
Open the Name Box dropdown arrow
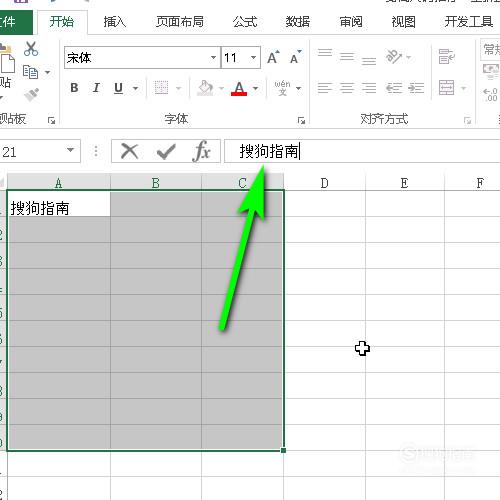click(70, 150)
